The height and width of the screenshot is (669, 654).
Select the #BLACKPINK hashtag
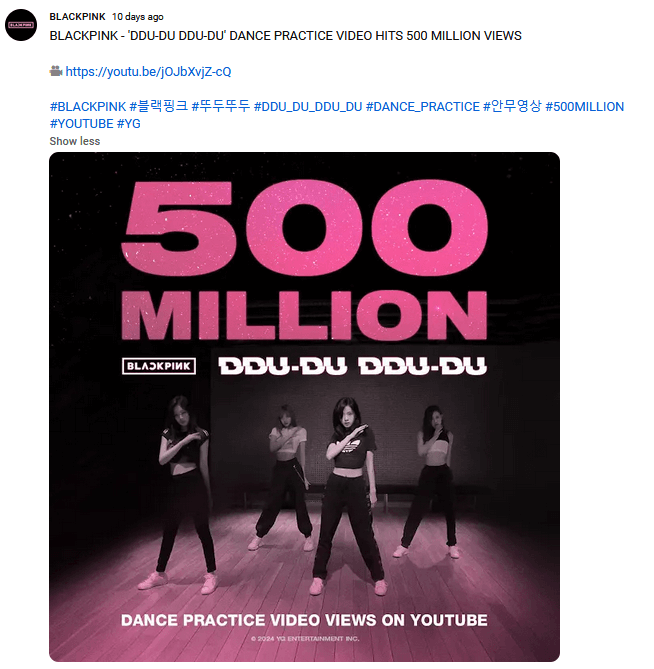point(88,107)
